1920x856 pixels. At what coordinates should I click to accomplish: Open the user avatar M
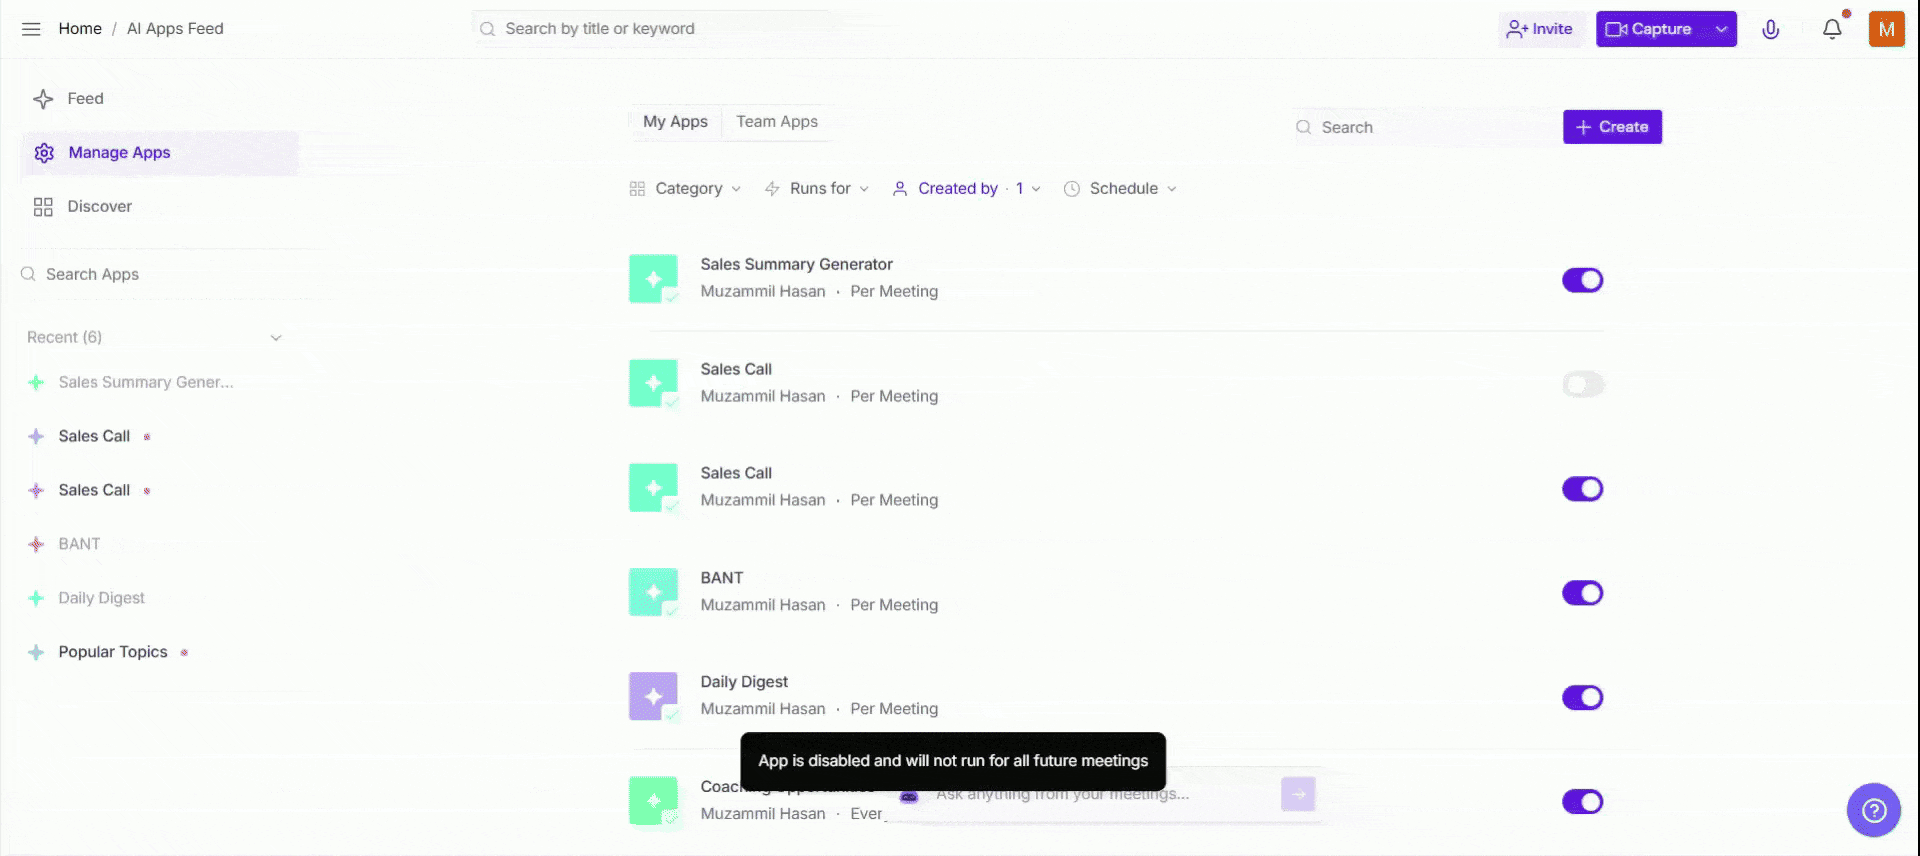click(x=1886, y=29)
